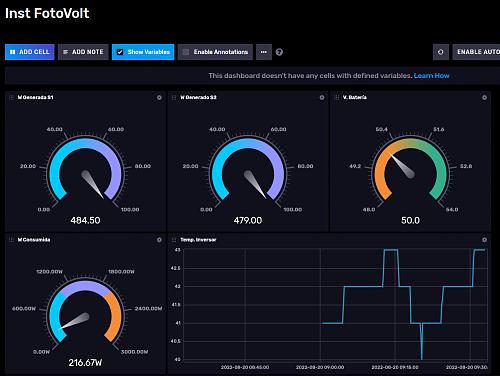Click the ENABLE AUTO refresh toggle
500x376 pixels.
tap(476, 52)
